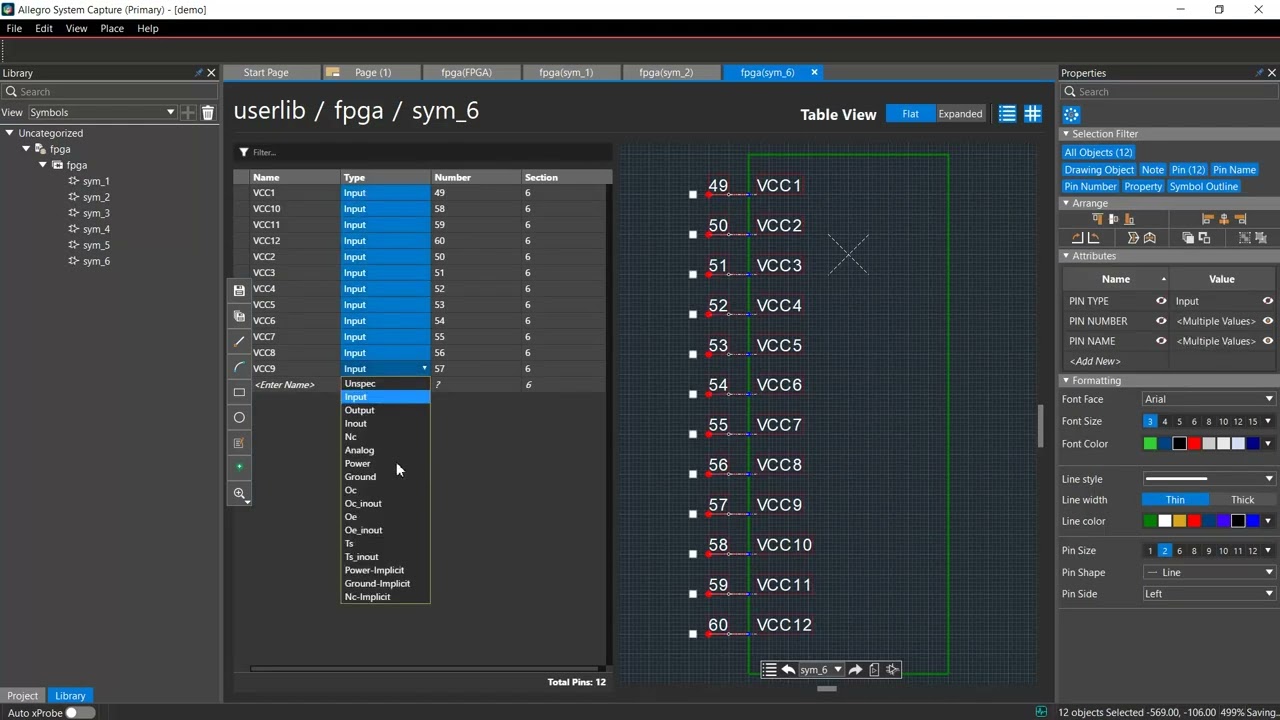Open the Zoom tool in the vertical toolbar
Viewport: 1280px width, 720px height.
[x=239, y=494]
